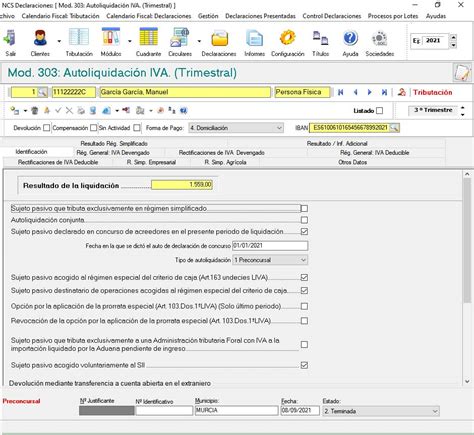Click the trash delete icon

(34, 110)
